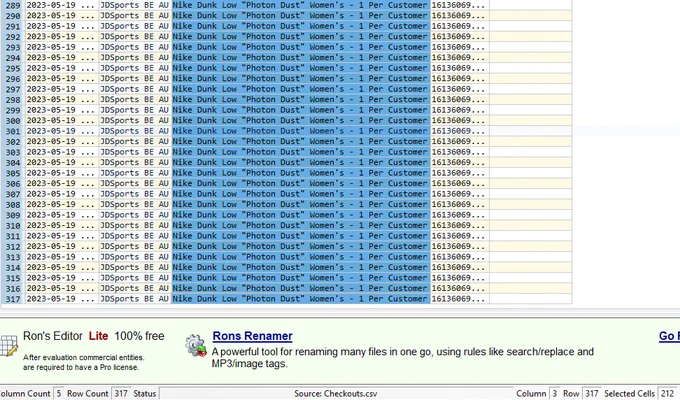The height and width of the screenshot is (400, 680).
Task: Click the Status label in the status bar
Action: click(144, 393)
